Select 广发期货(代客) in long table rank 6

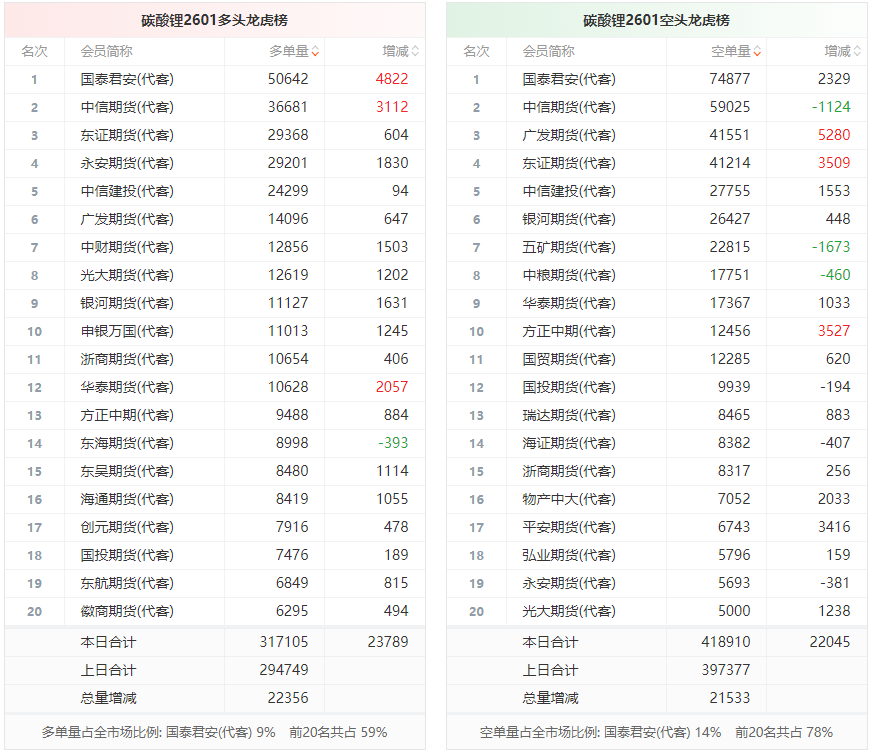[x=127, y=219]
